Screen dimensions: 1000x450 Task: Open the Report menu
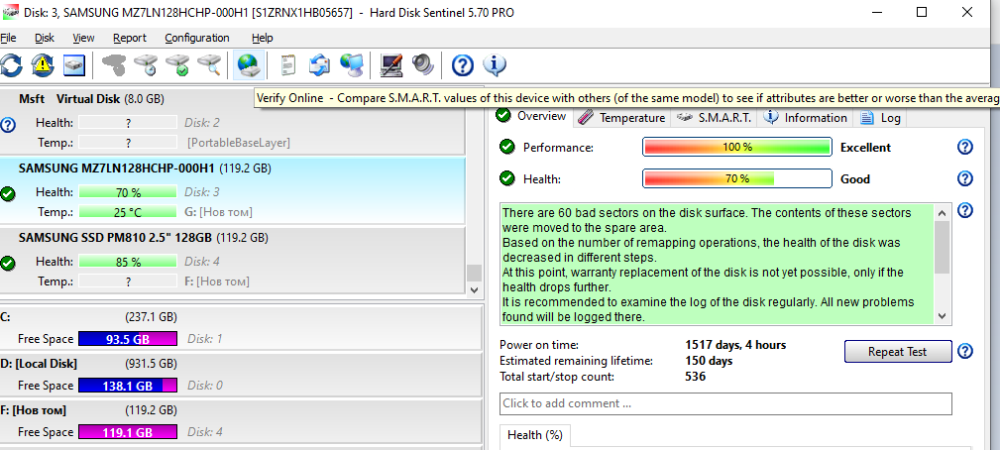(x=130, y=38)
